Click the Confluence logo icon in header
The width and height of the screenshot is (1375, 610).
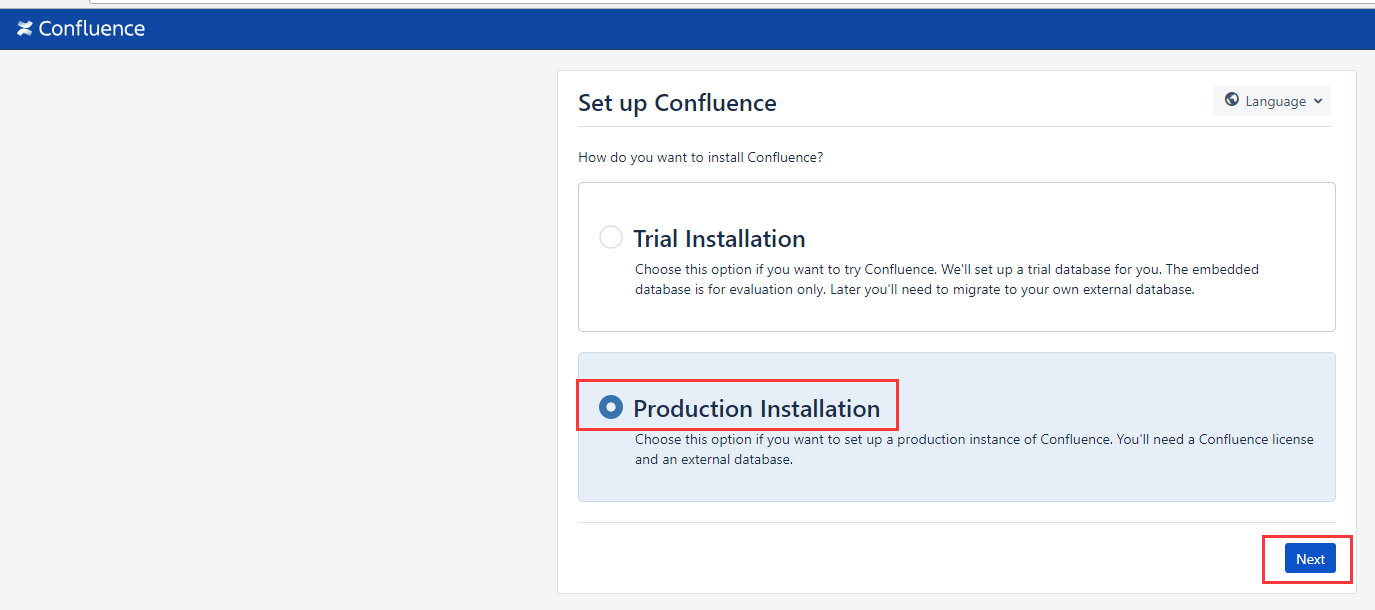[25, 29]
